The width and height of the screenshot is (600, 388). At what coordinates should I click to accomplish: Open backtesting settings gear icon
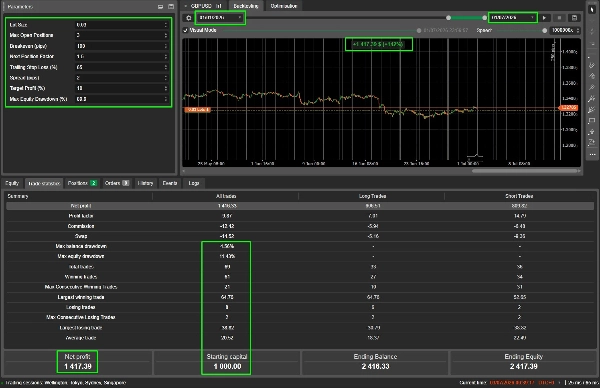(188, 18)
